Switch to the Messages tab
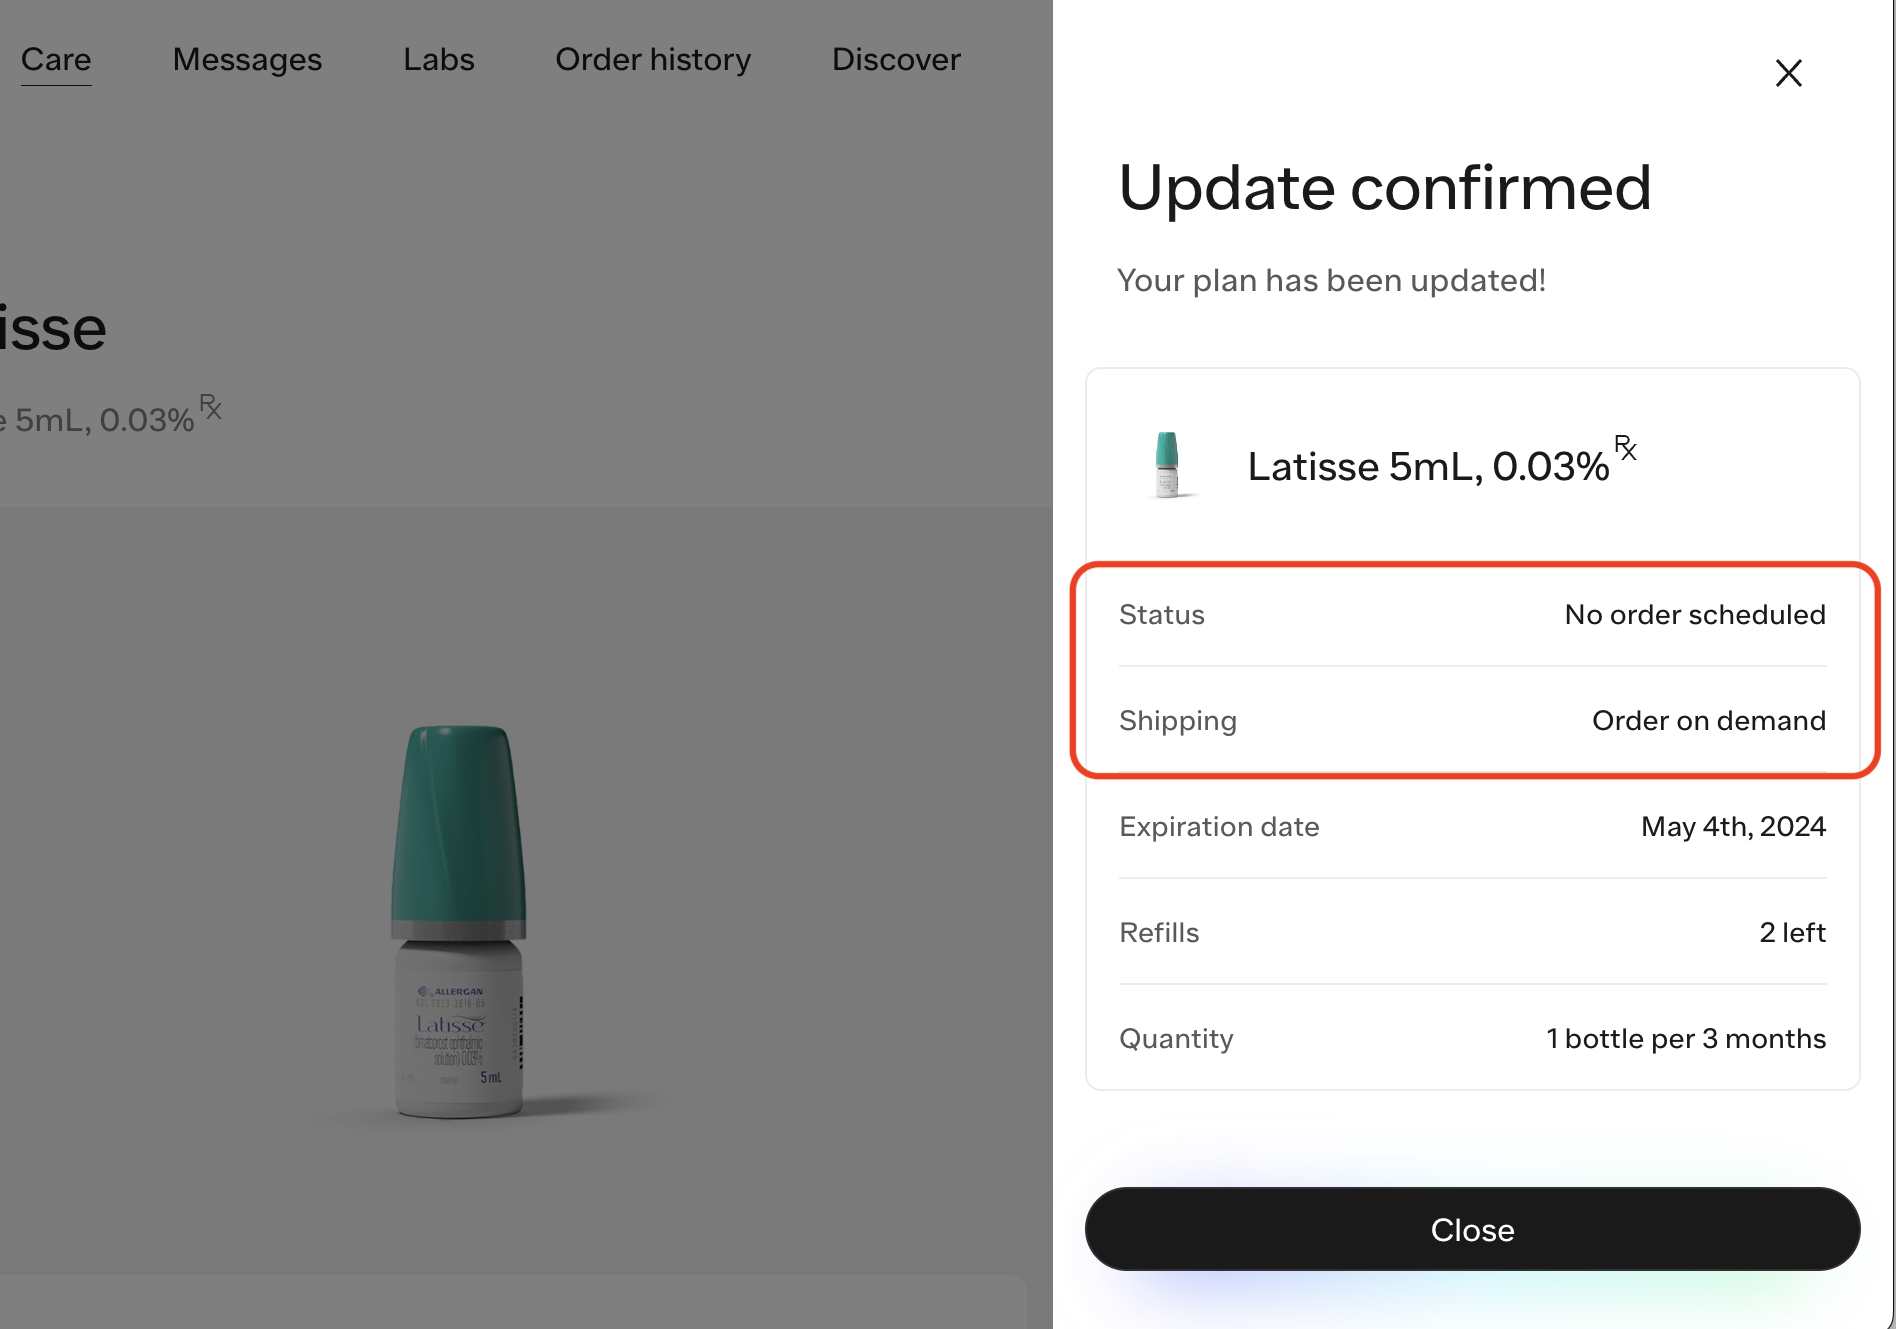 pyautogui.click(x=246, y=60)
